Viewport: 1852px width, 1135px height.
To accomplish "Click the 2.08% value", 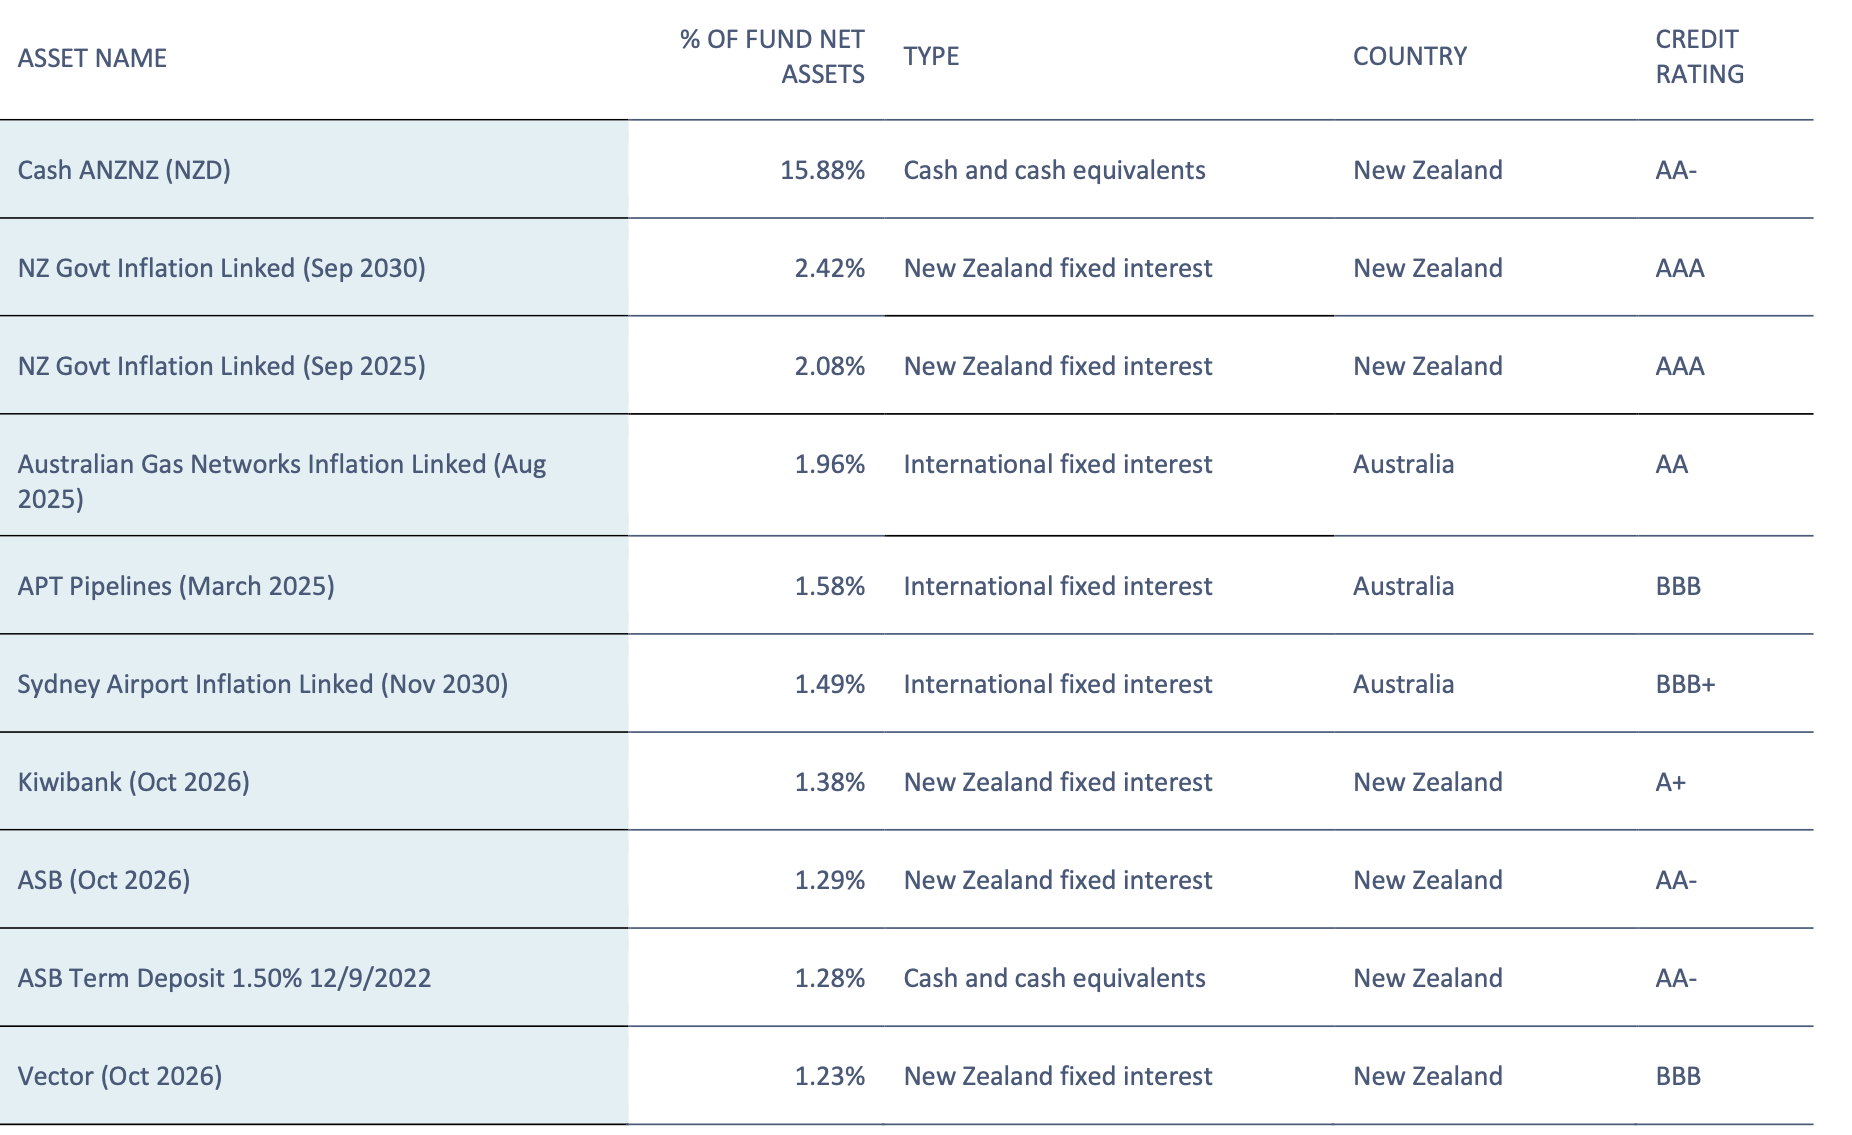I will [x=830, y=366].
